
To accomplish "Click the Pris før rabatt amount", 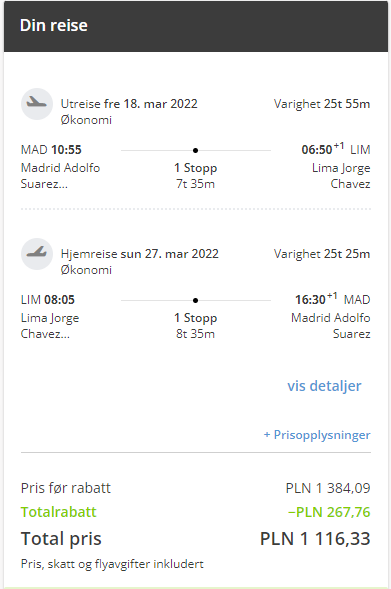I will click(x=328, y=488).
